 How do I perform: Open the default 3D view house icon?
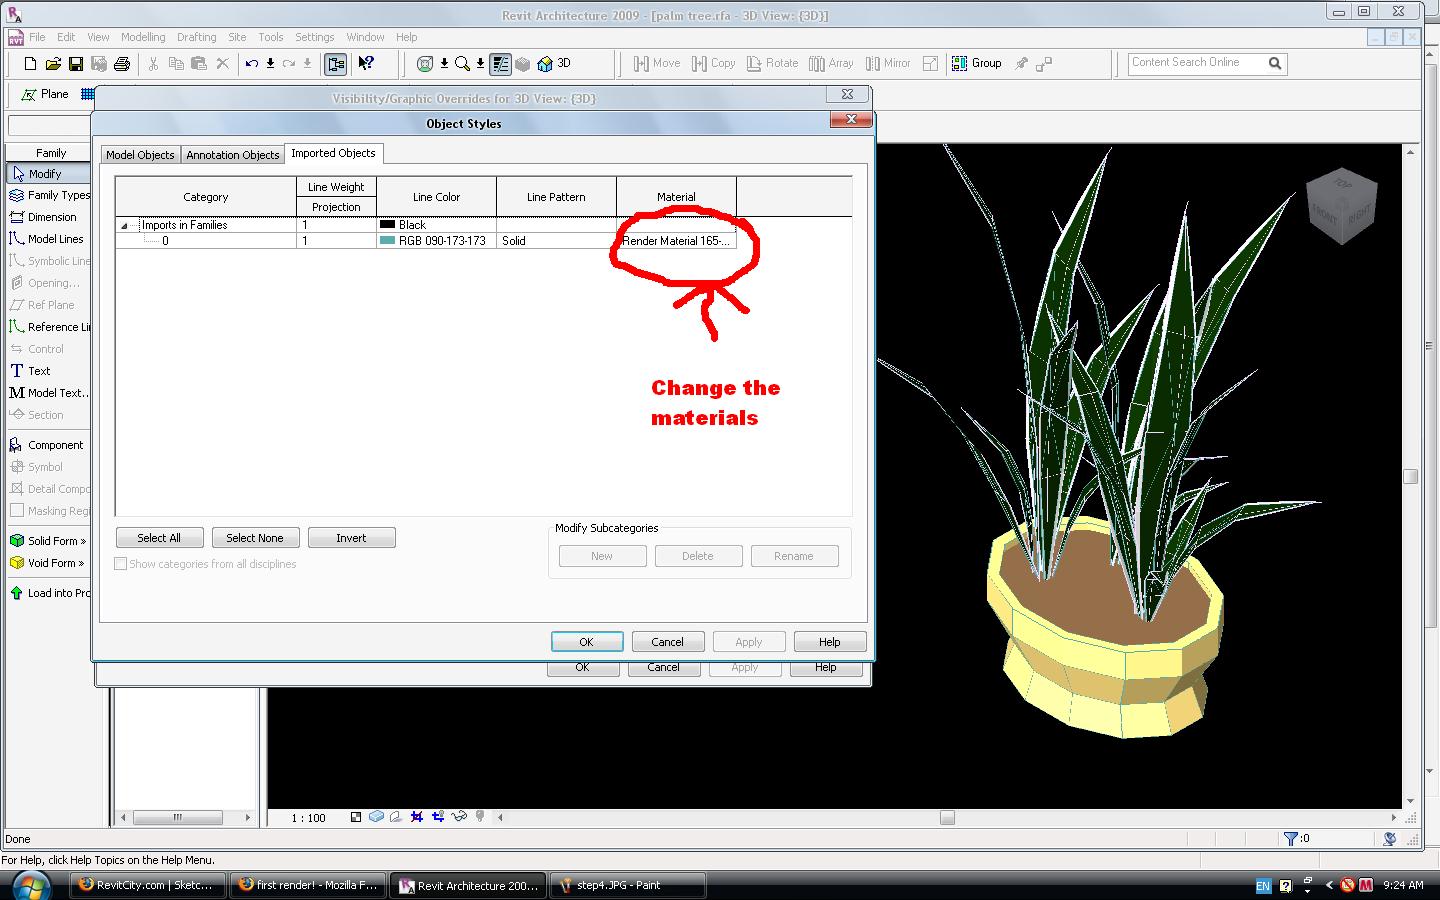coord(545,64)
